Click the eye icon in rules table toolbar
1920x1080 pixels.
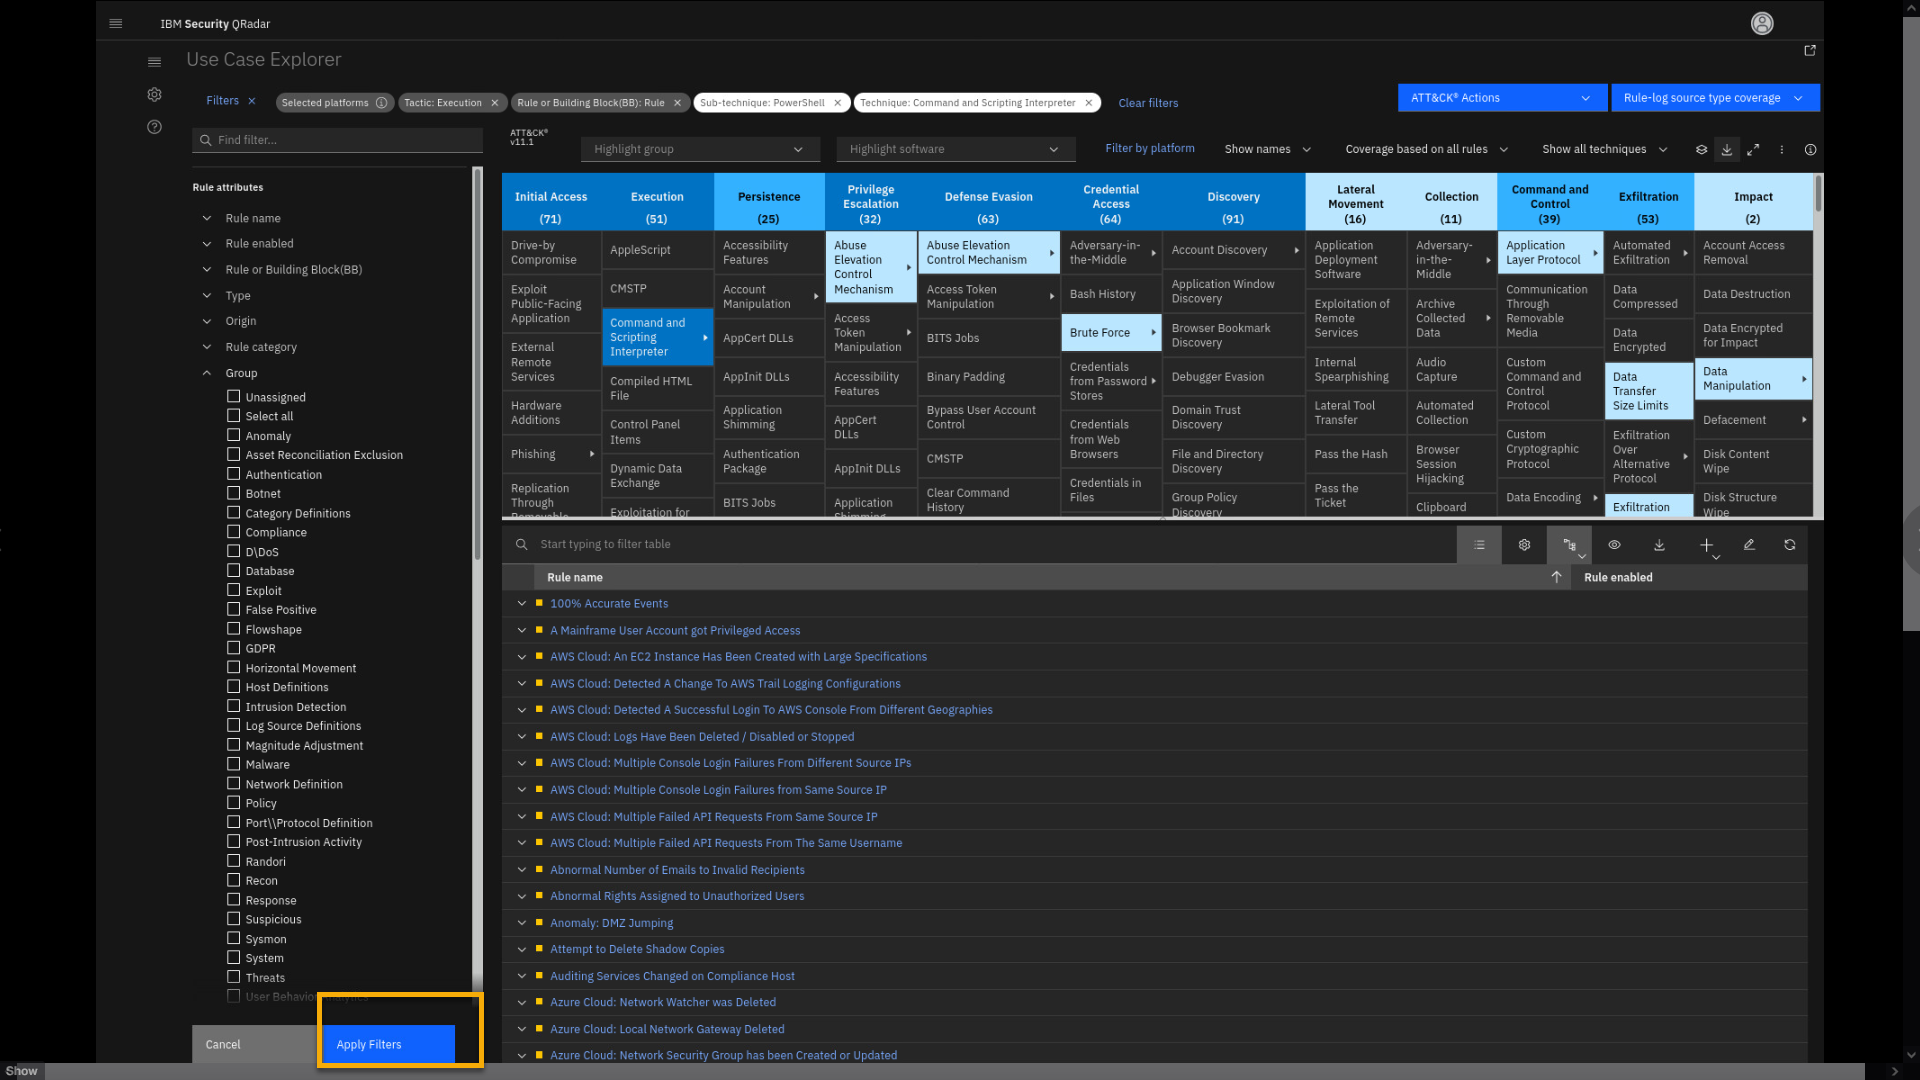click(1614, 545)
